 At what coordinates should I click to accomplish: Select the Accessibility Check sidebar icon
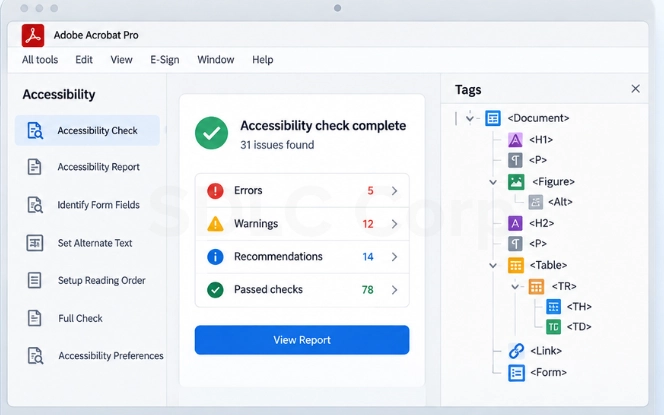tap(35, 130)
